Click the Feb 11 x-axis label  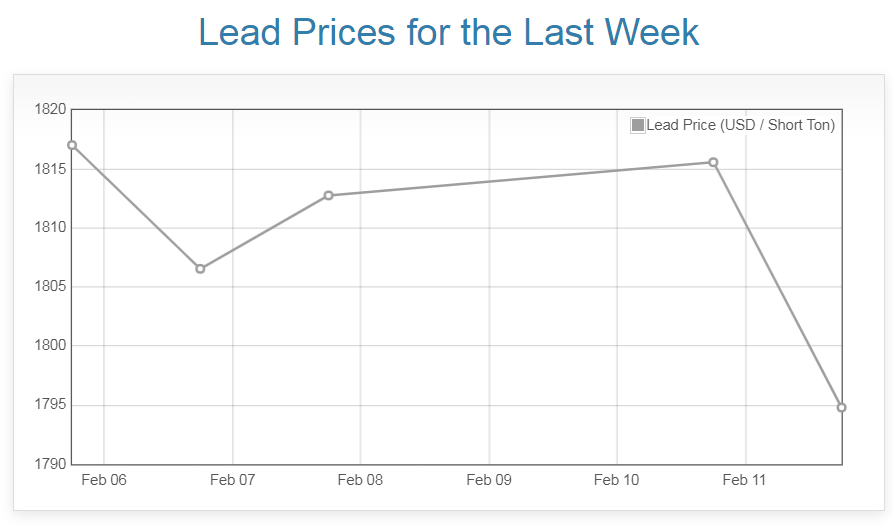pos(745,480)
